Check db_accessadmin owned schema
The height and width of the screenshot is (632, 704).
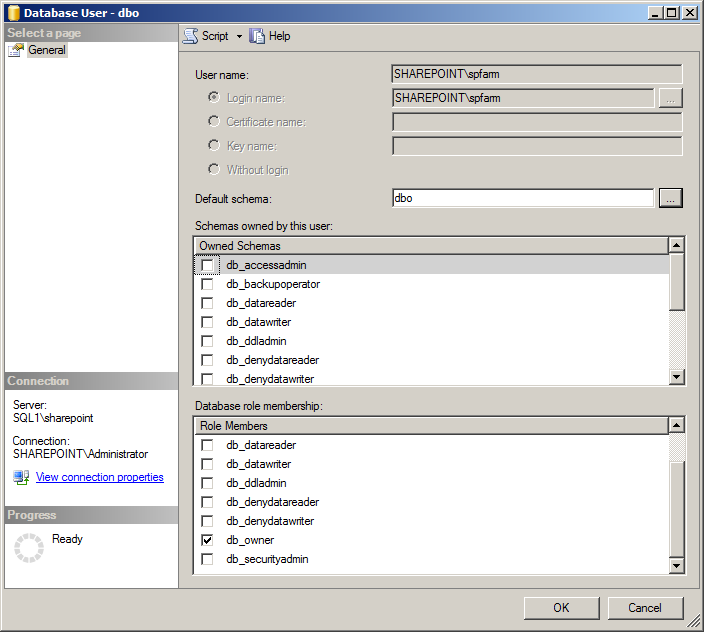207,265
